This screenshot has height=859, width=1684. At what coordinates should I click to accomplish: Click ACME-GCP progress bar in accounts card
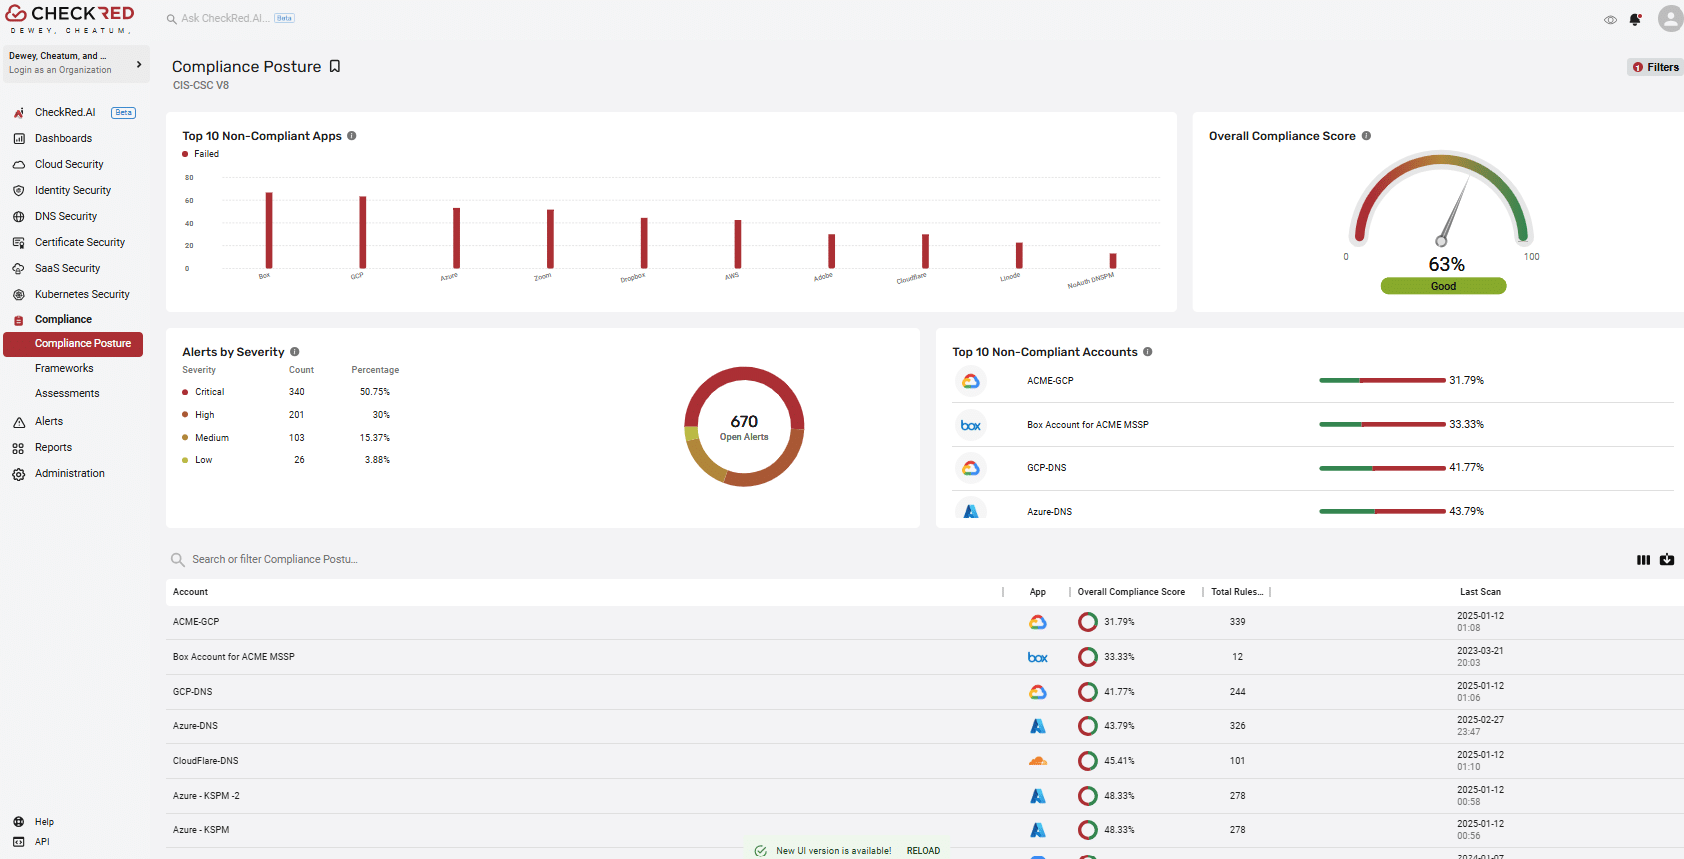1382,380
